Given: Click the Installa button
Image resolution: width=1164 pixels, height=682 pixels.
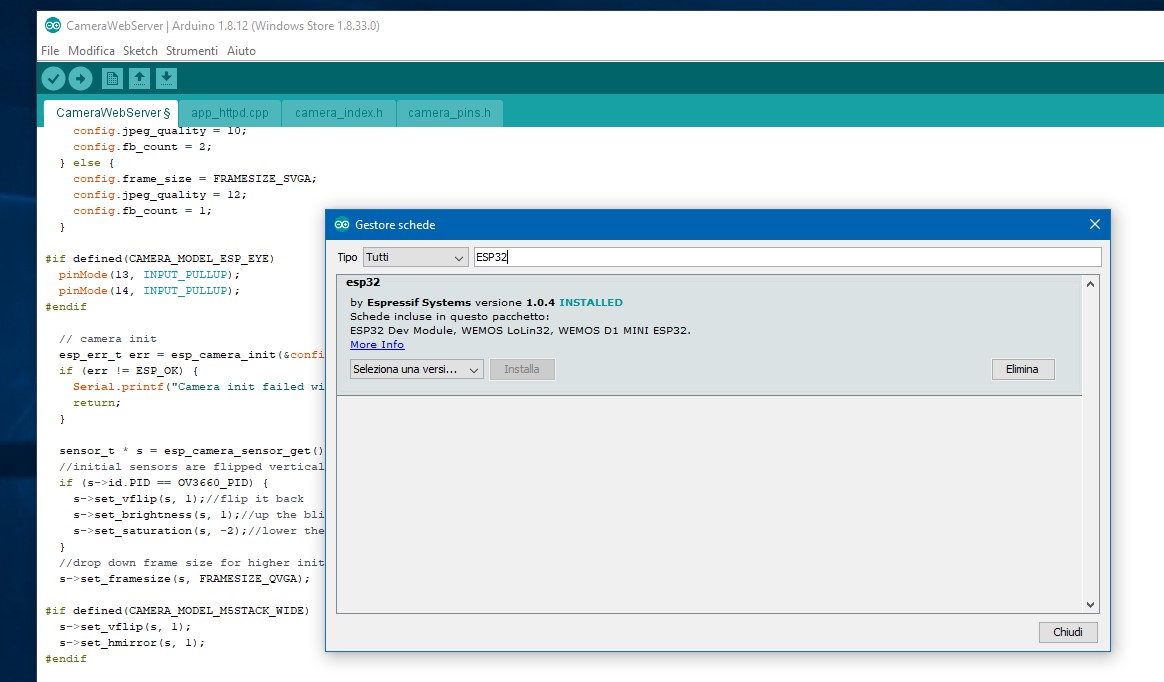Looking at the screenshot, I should tap(522, 369).
